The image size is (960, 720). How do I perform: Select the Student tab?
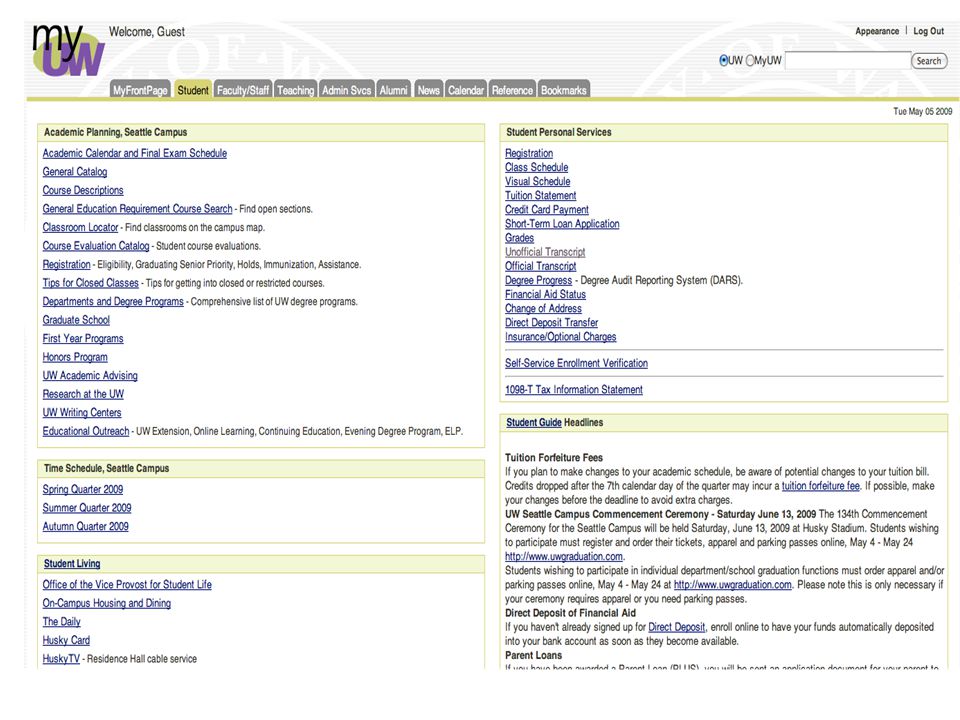tap(193, 90)
